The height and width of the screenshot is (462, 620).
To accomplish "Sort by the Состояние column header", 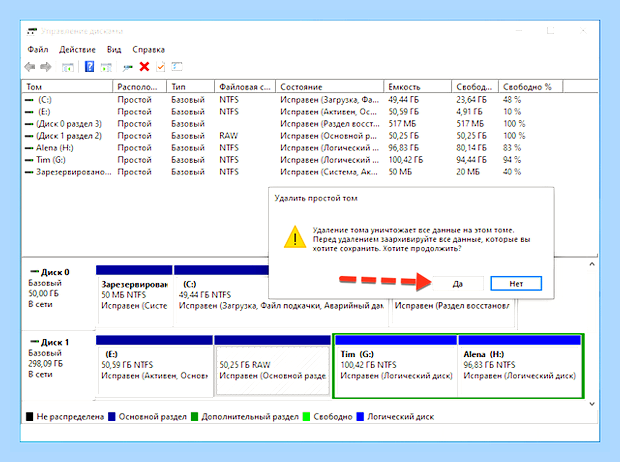I will [329, 87].
